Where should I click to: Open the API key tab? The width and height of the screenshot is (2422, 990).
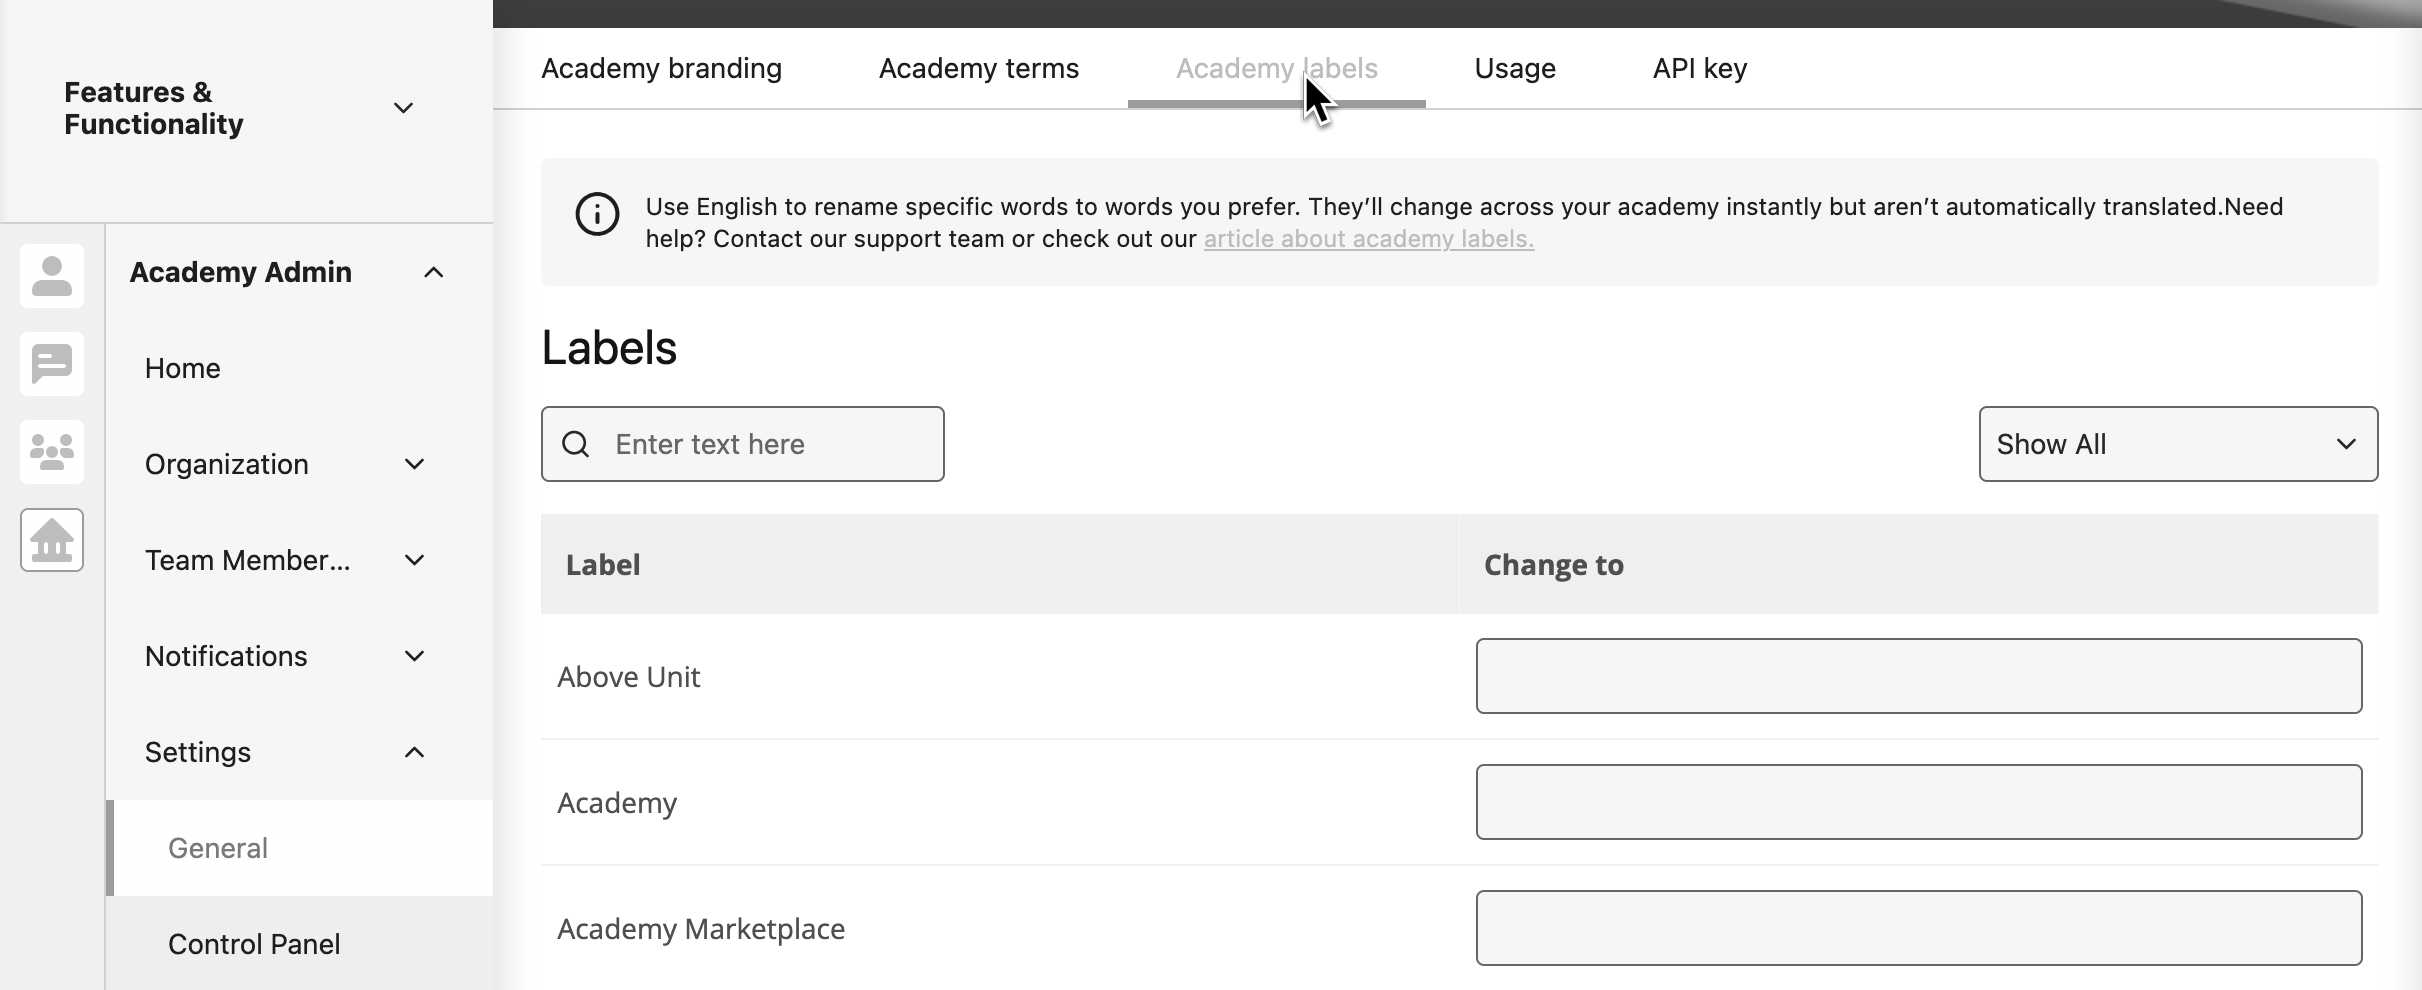pos(1698,68)
